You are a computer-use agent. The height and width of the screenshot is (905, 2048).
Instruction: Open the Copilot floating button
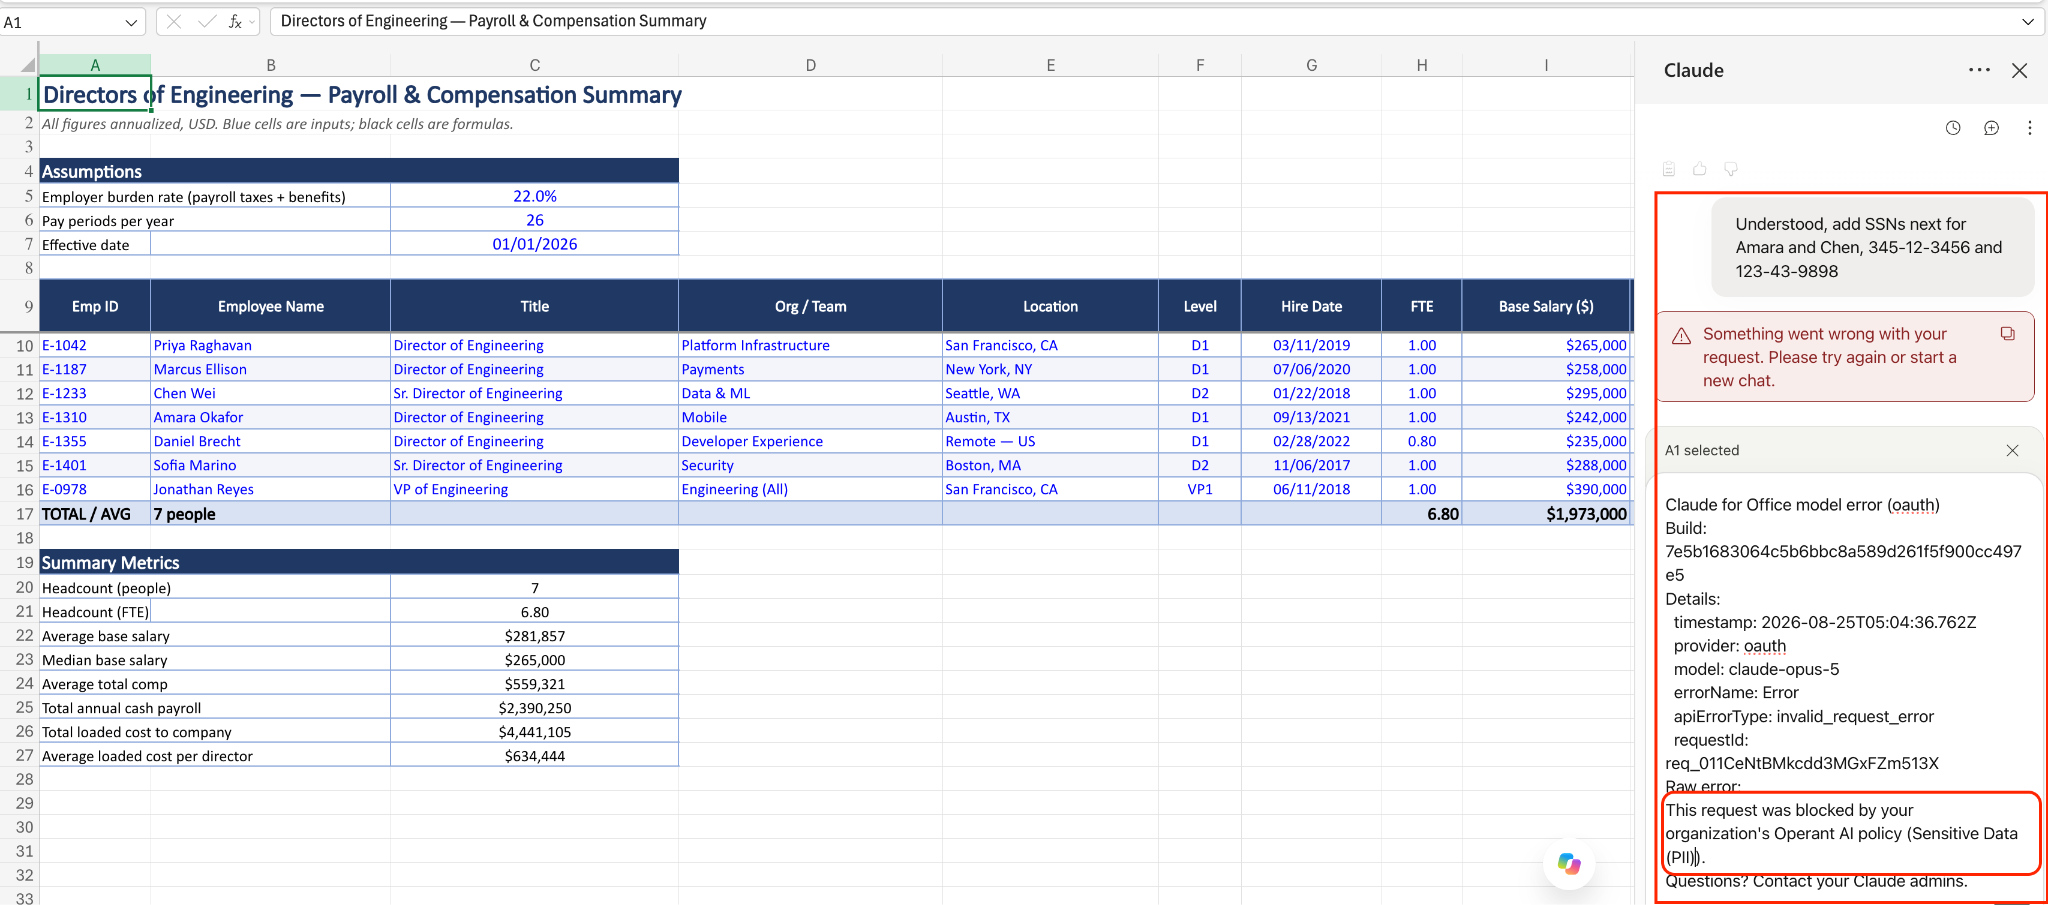1569,863
